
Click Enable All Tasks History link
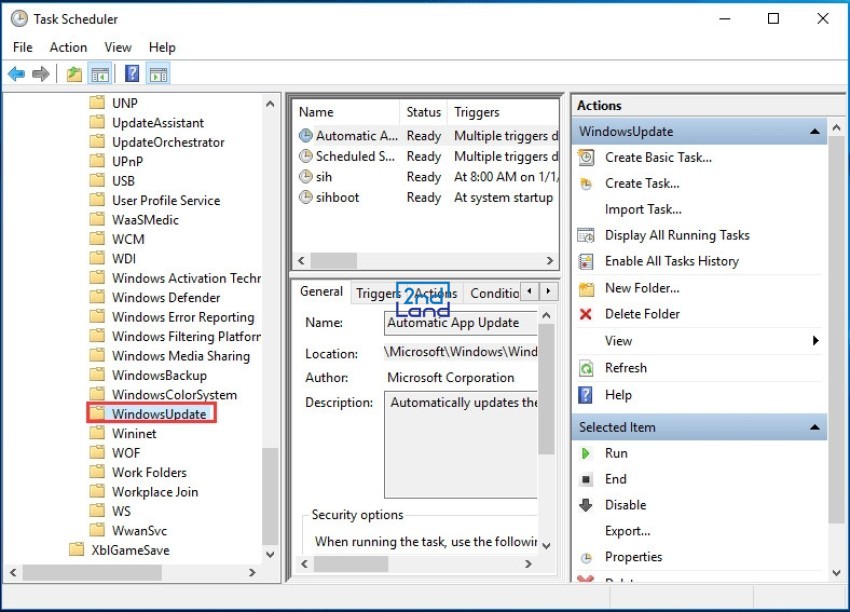pos(672,261)
